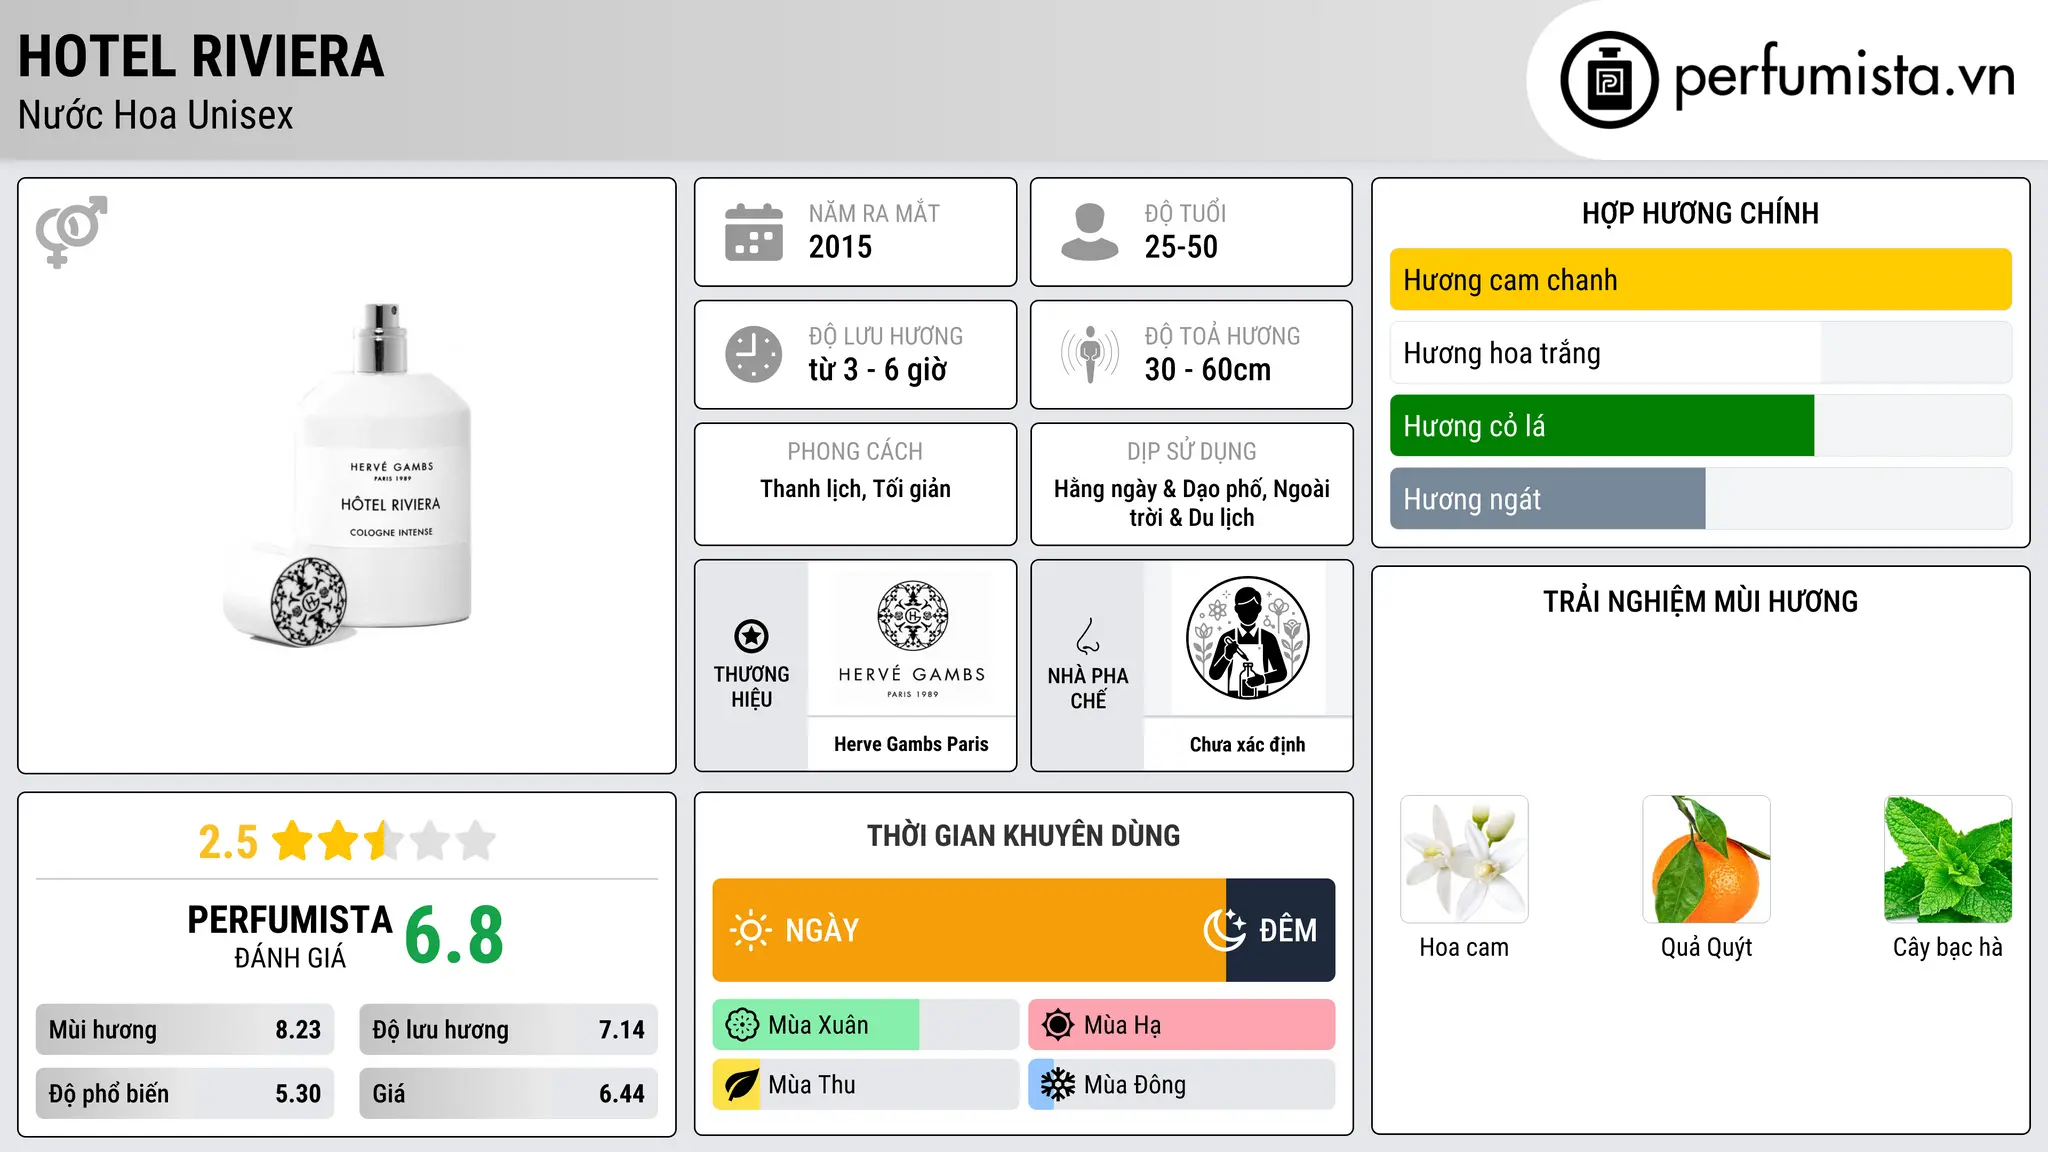2048x1152 pixels.
Task: Click the 2.5 star rating stars
Action: click(x=384, y=841)
